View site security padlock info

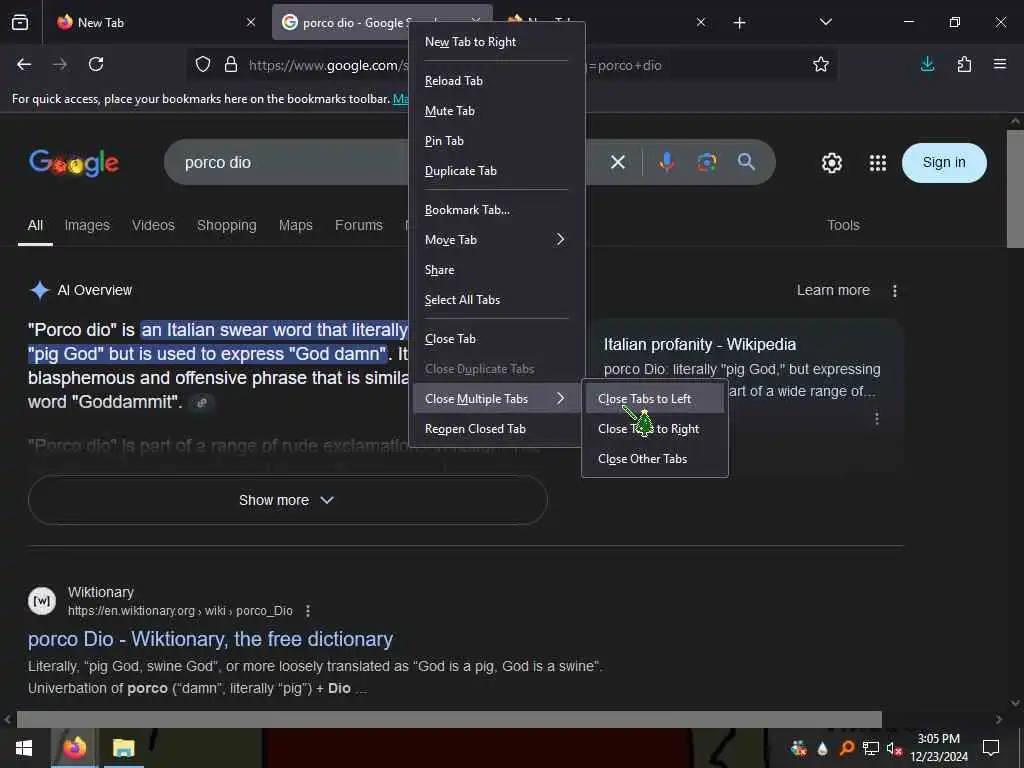(x=231, y=64)
